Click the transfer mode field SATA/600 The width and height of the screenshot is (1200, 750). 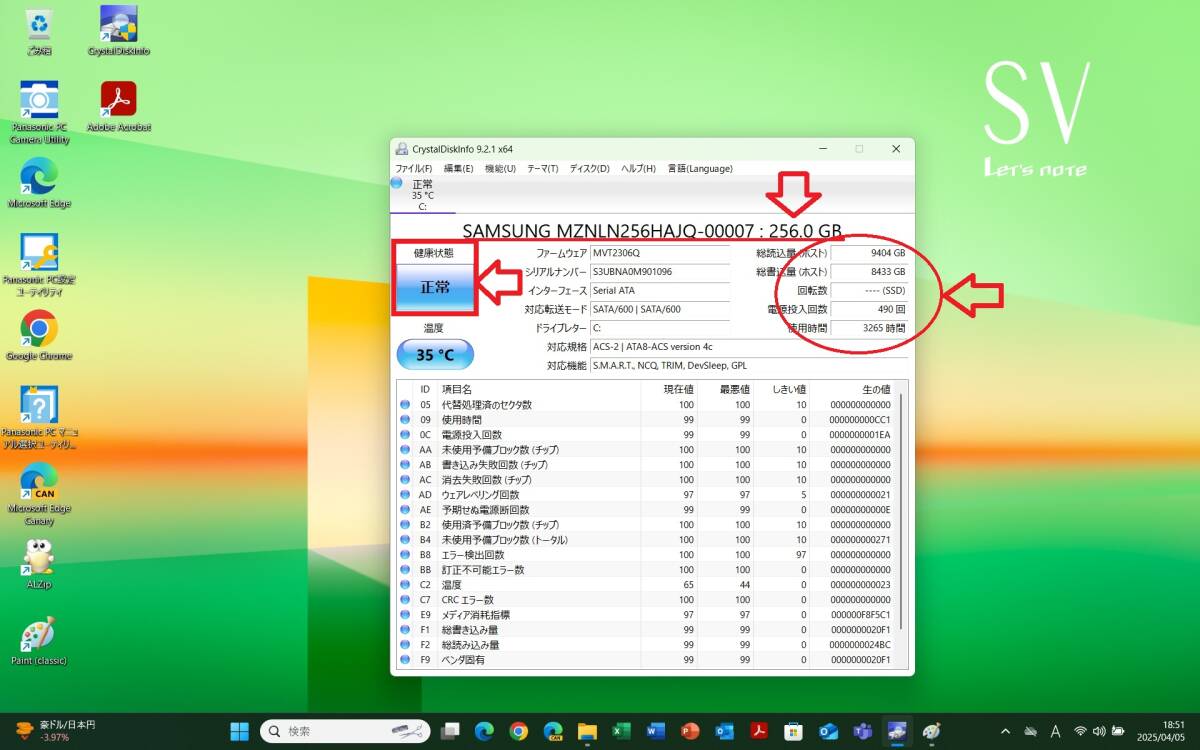tap(659, 310)
